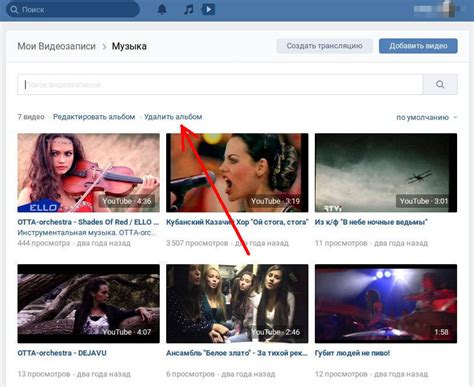Open the sort order dropdown "по умолчанию"
Screen dimensions: 474x387
point(426,117)
